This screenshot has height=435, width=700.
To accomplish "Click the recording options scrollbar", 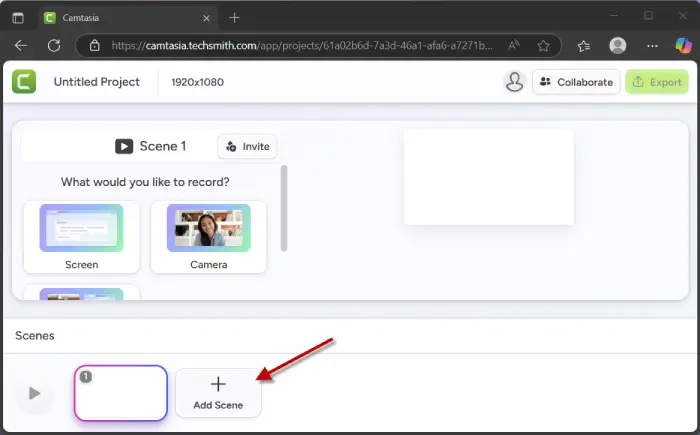I will tap(284, 208).
